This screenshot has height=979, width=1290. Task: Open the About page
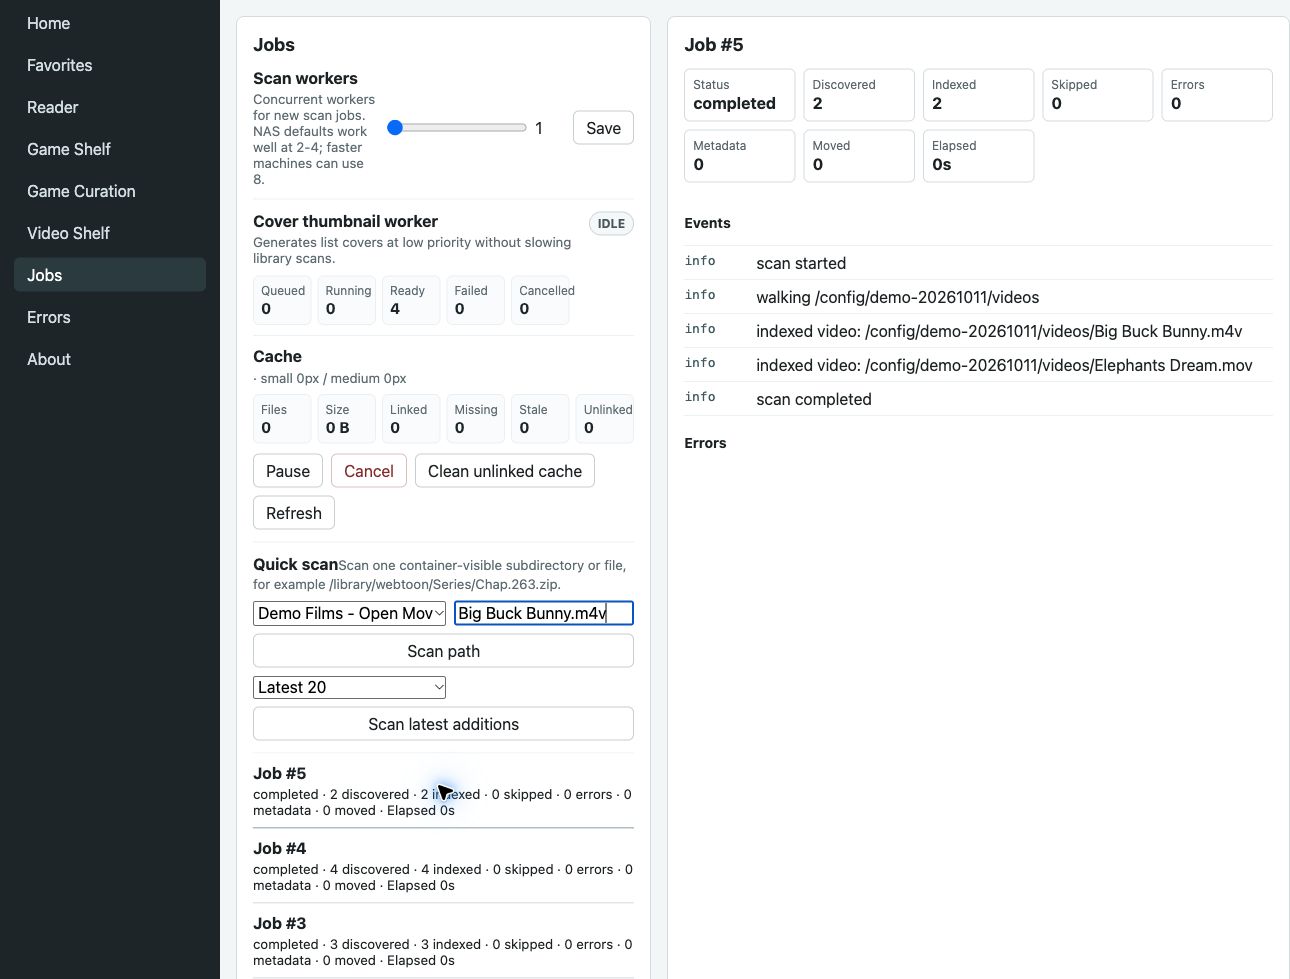pyautogui.click(x=110, y=359)
